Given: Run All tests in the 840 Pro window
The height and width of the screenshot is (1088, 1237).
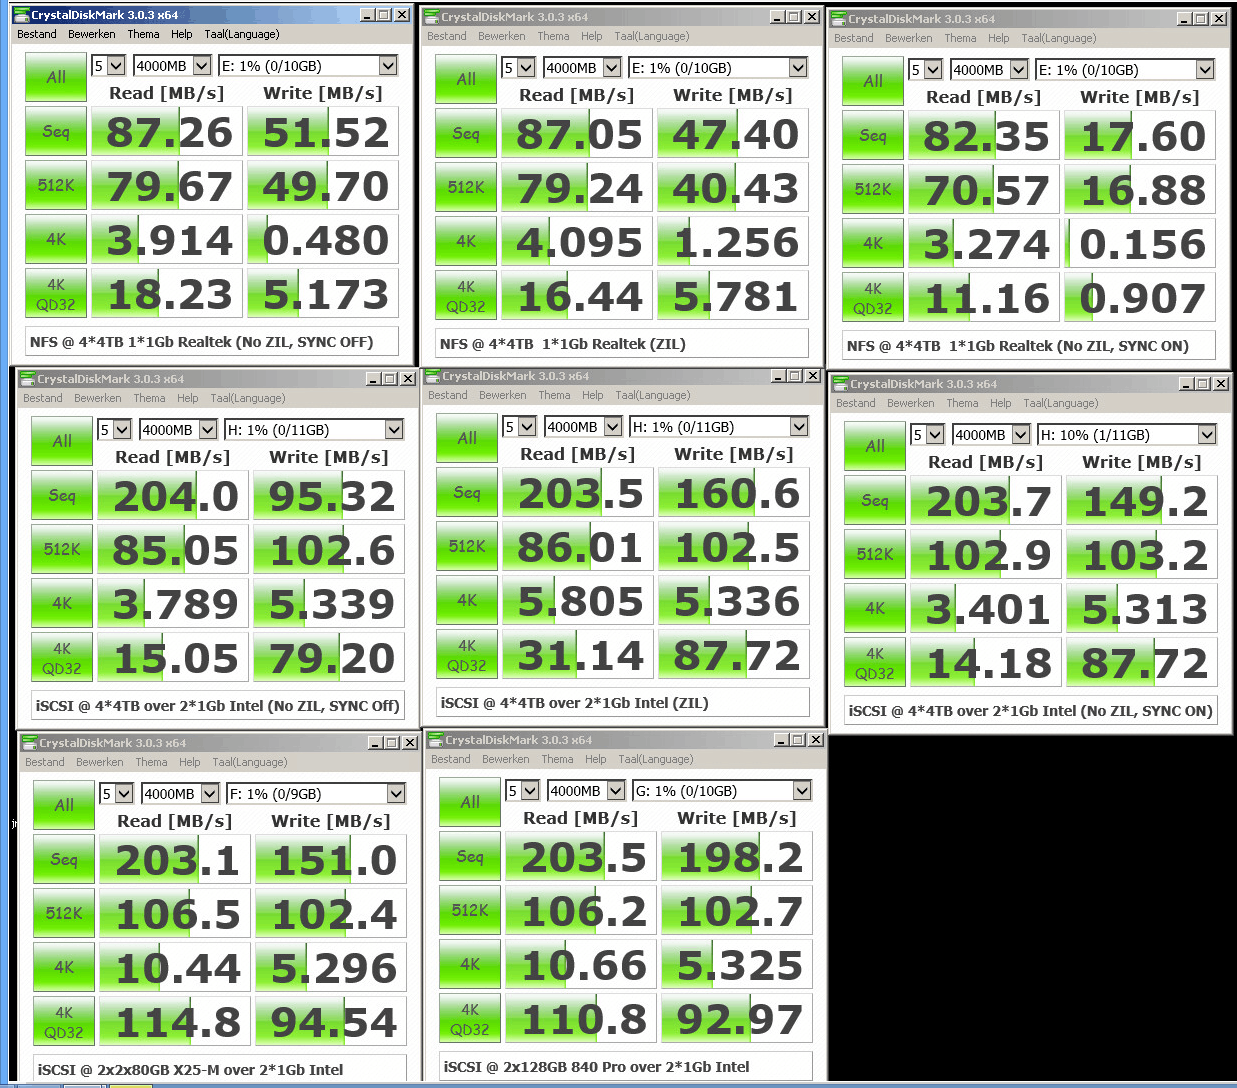Looking at the screenshot, I should point(470,802).
